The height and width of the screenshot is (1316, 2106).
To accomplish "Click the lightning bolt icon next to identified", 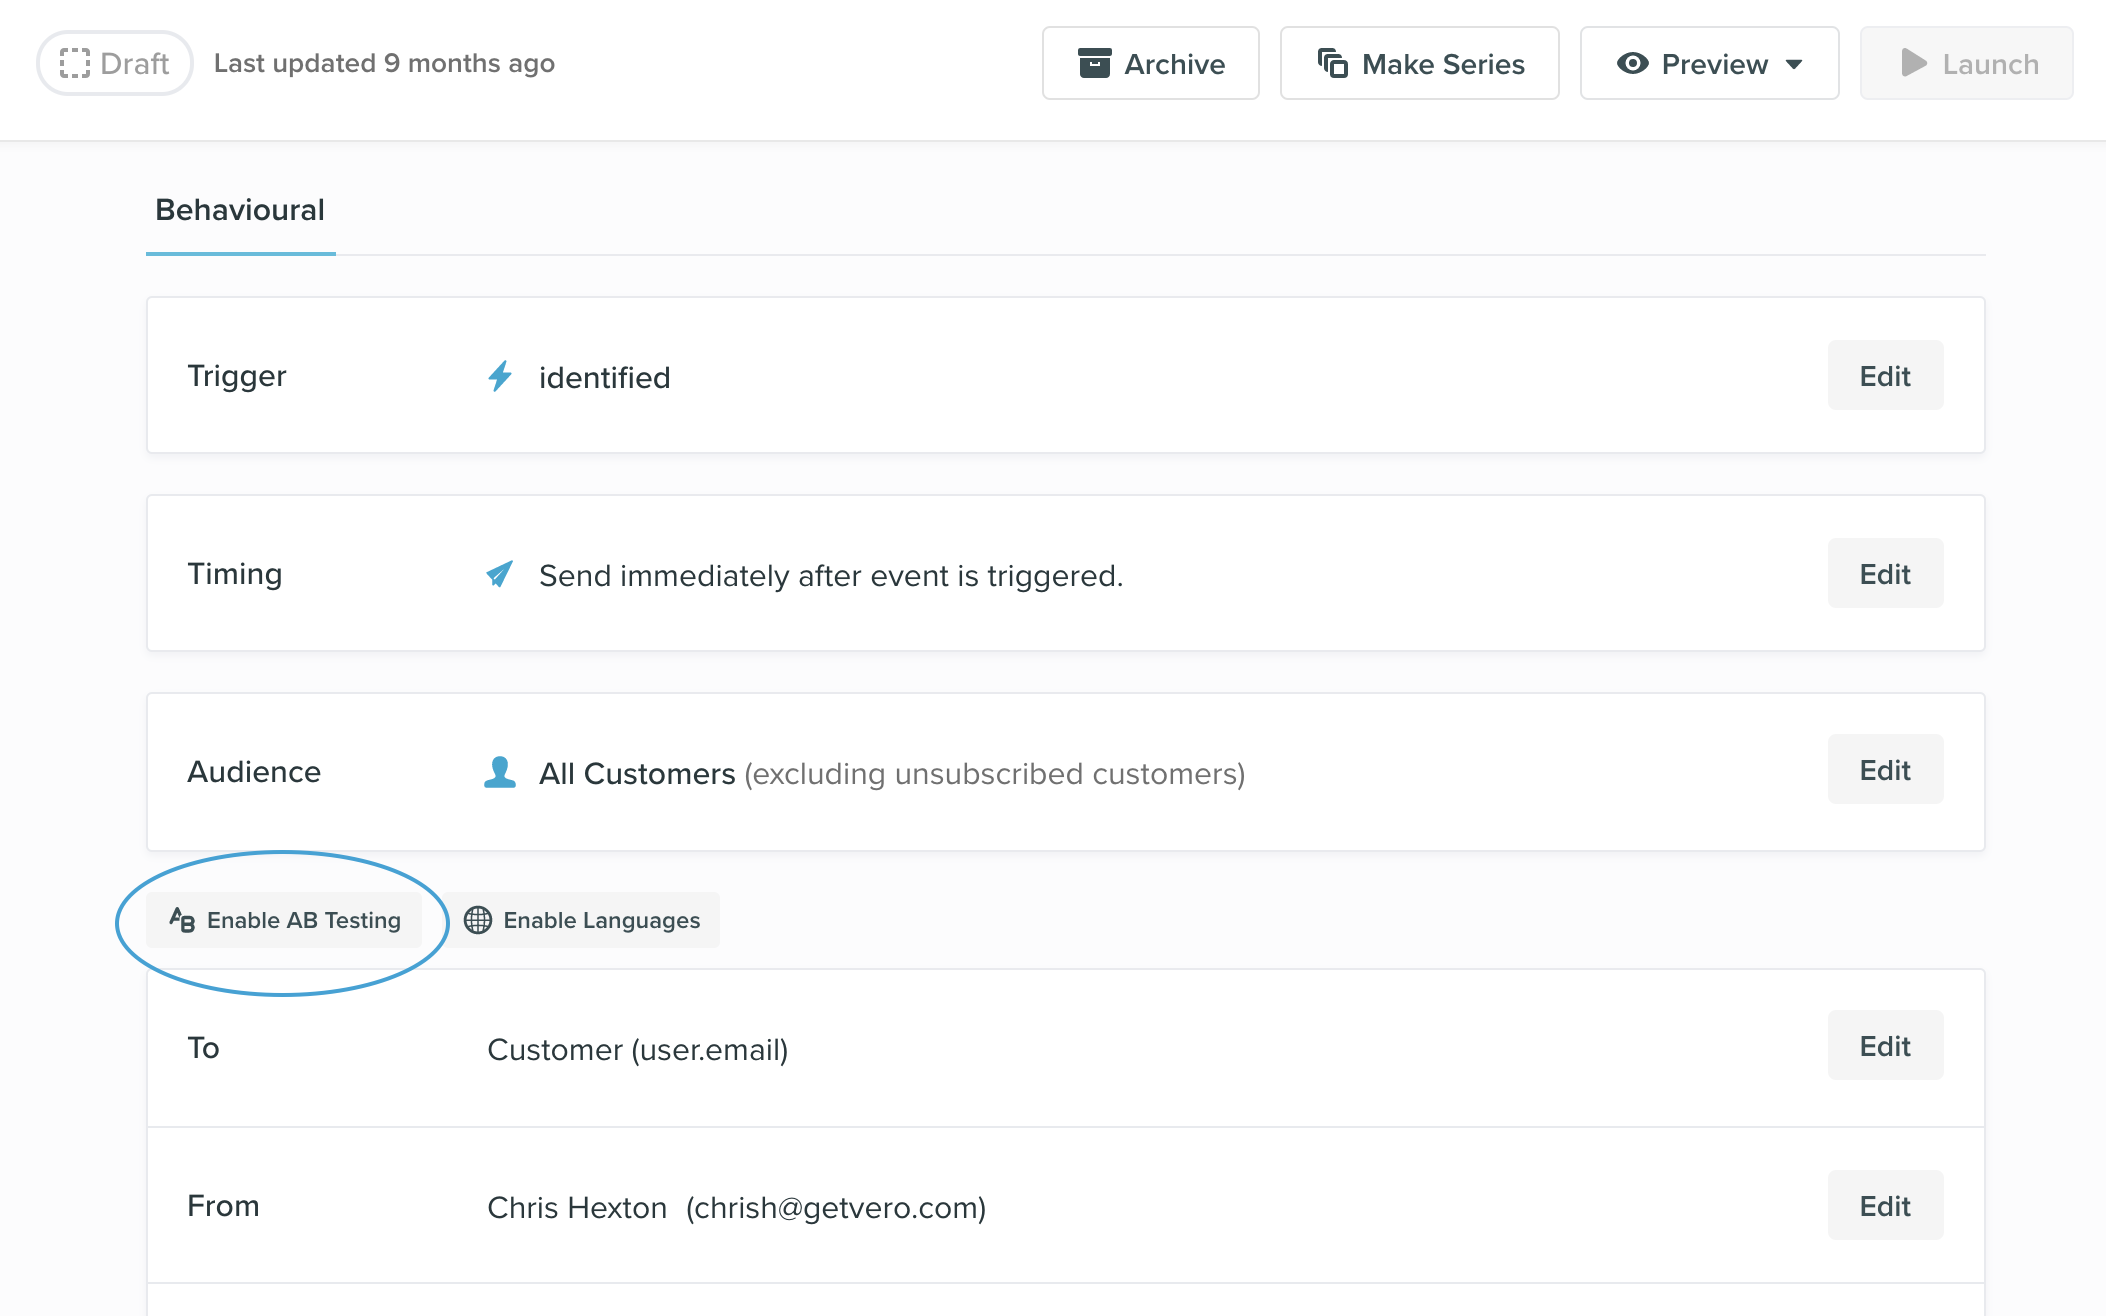I will coord(500,377).
